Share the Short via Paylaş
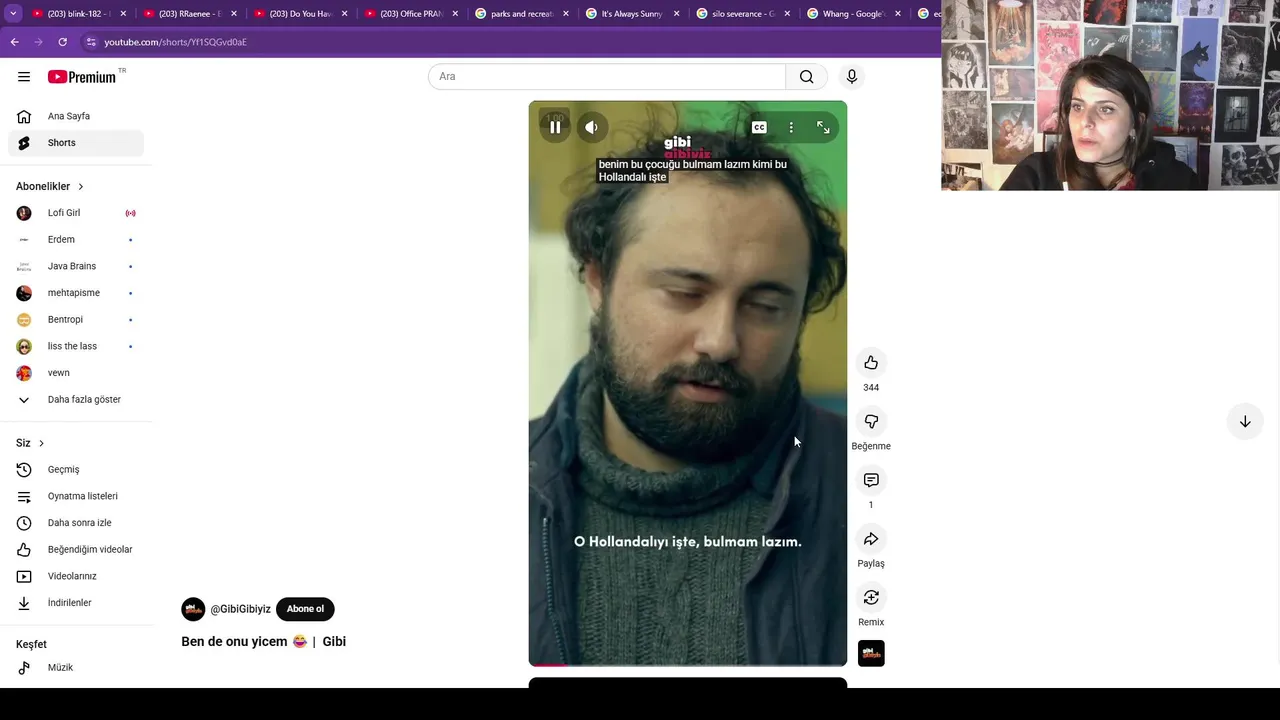Image resolution: width=1280 pixels, height=720 pixels. coord(871,539)
